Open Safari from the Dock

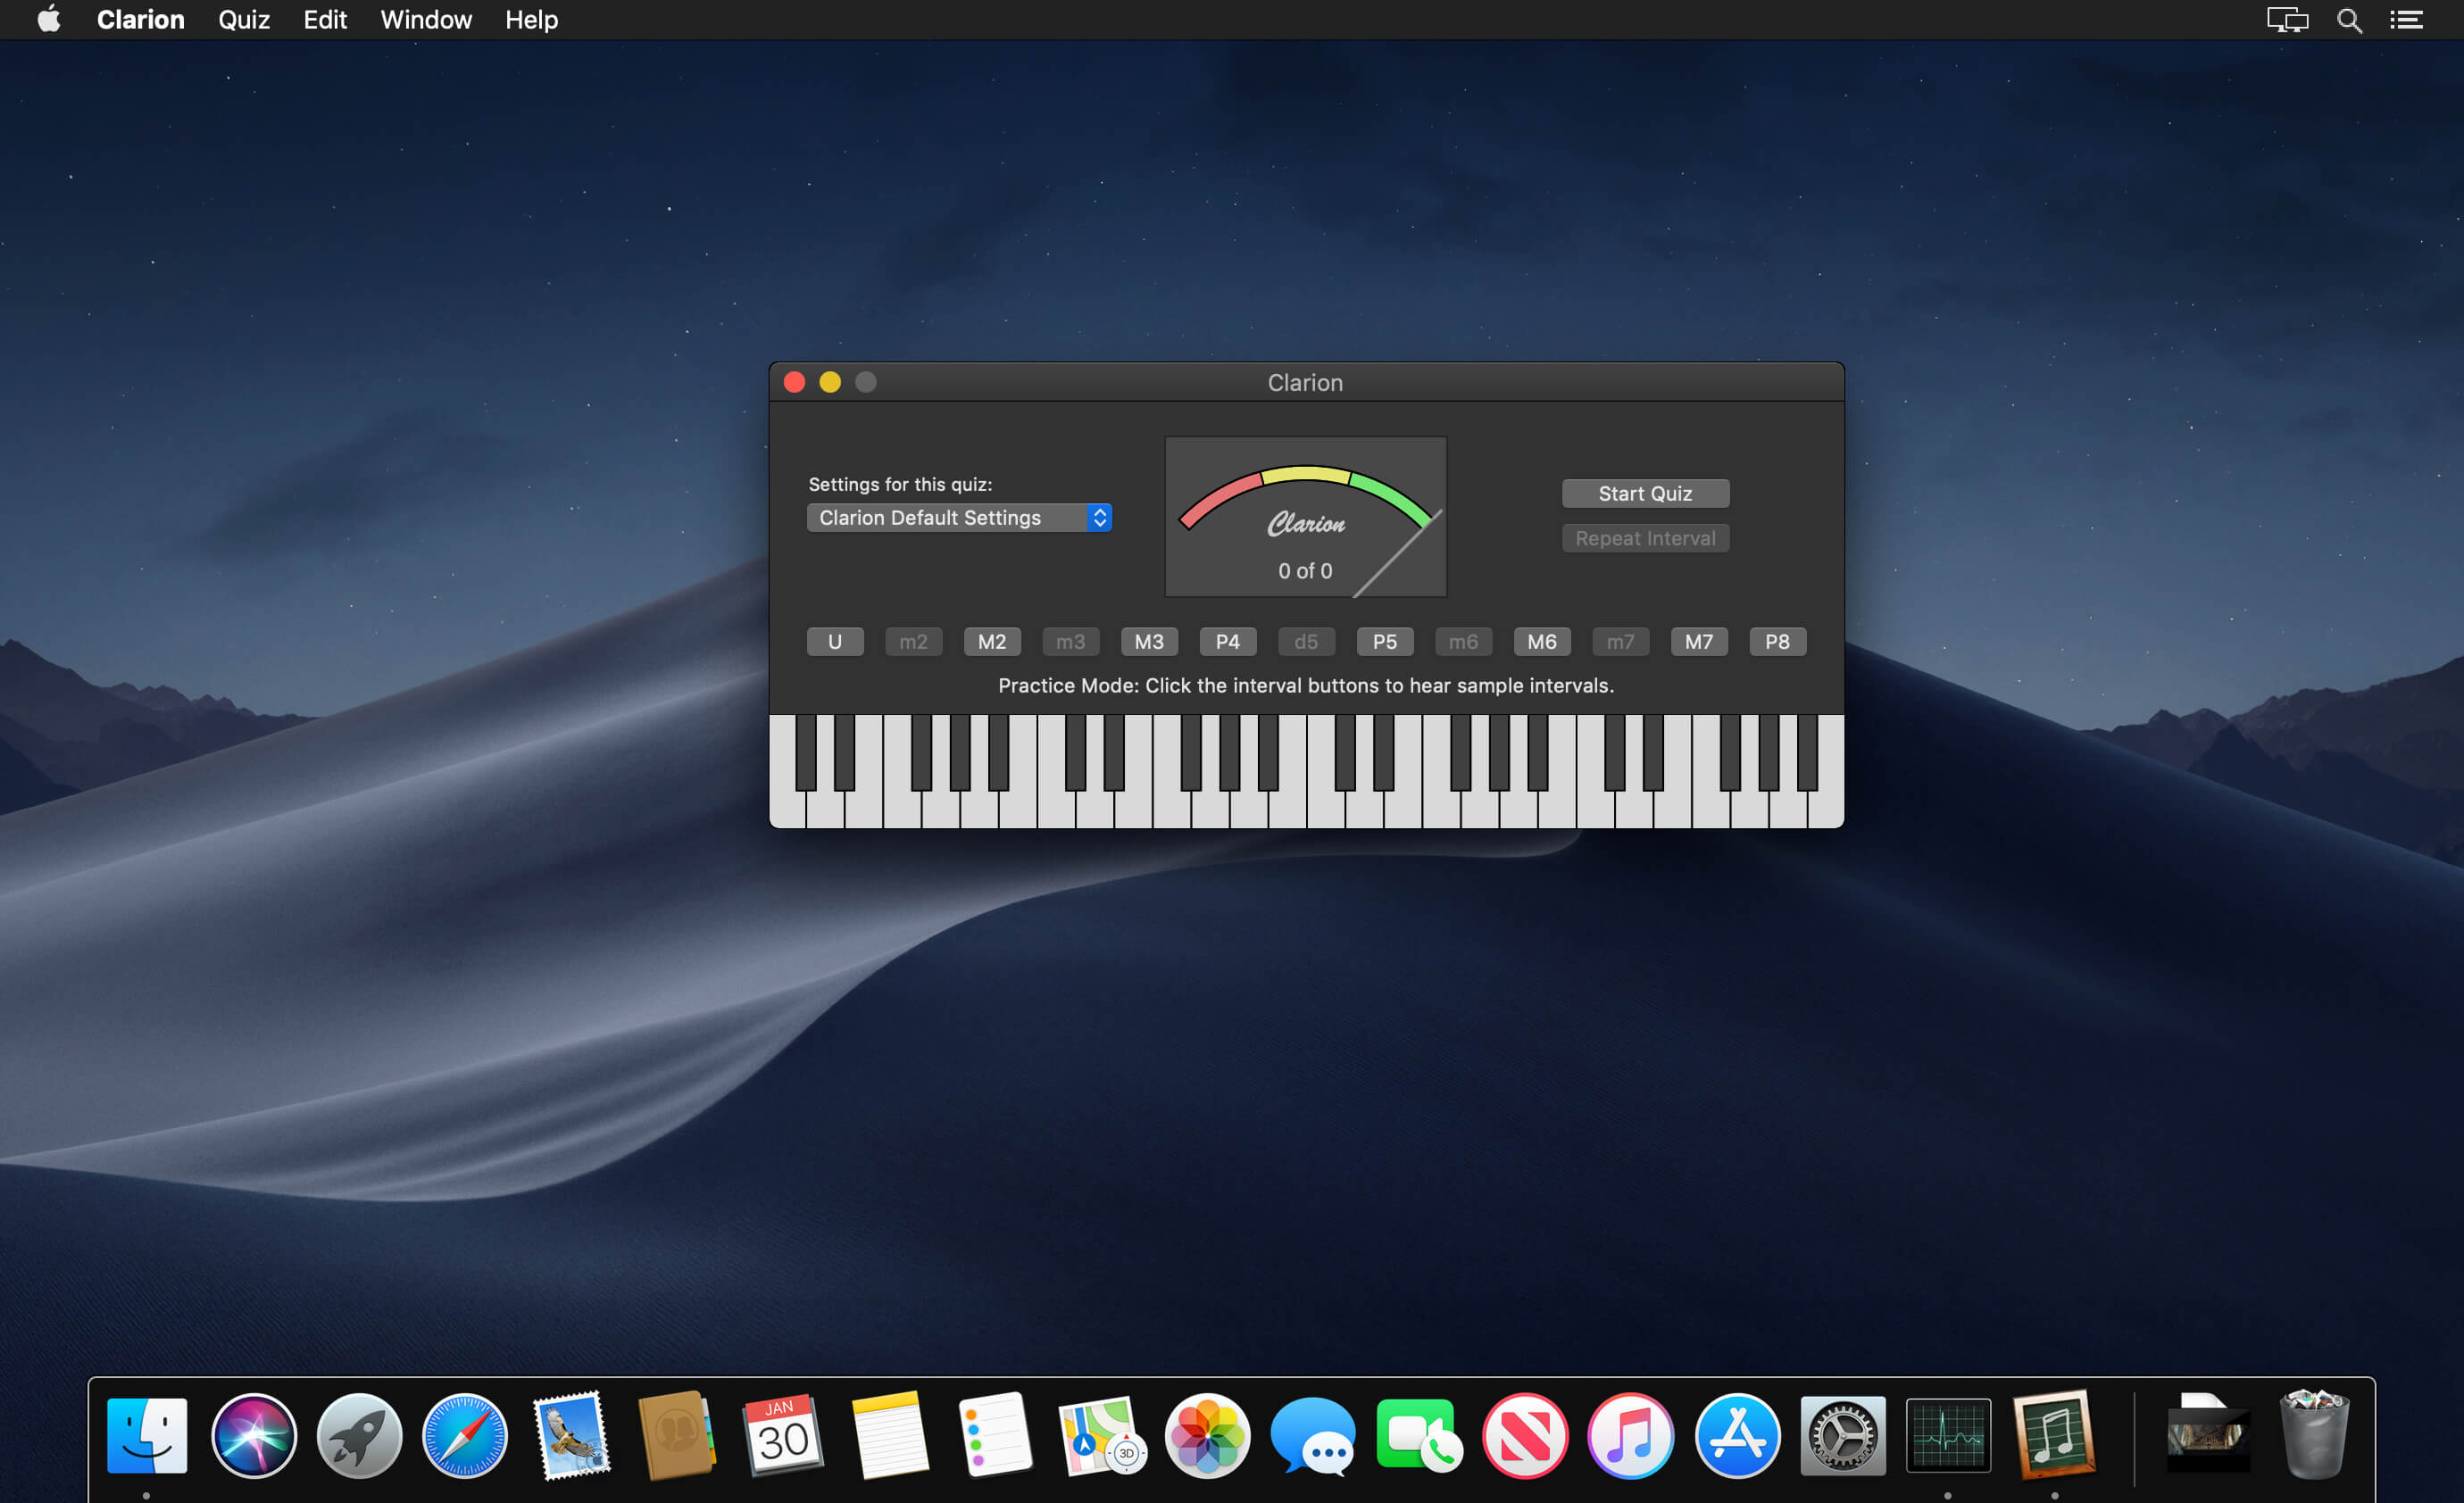[x=465, y=1436]
